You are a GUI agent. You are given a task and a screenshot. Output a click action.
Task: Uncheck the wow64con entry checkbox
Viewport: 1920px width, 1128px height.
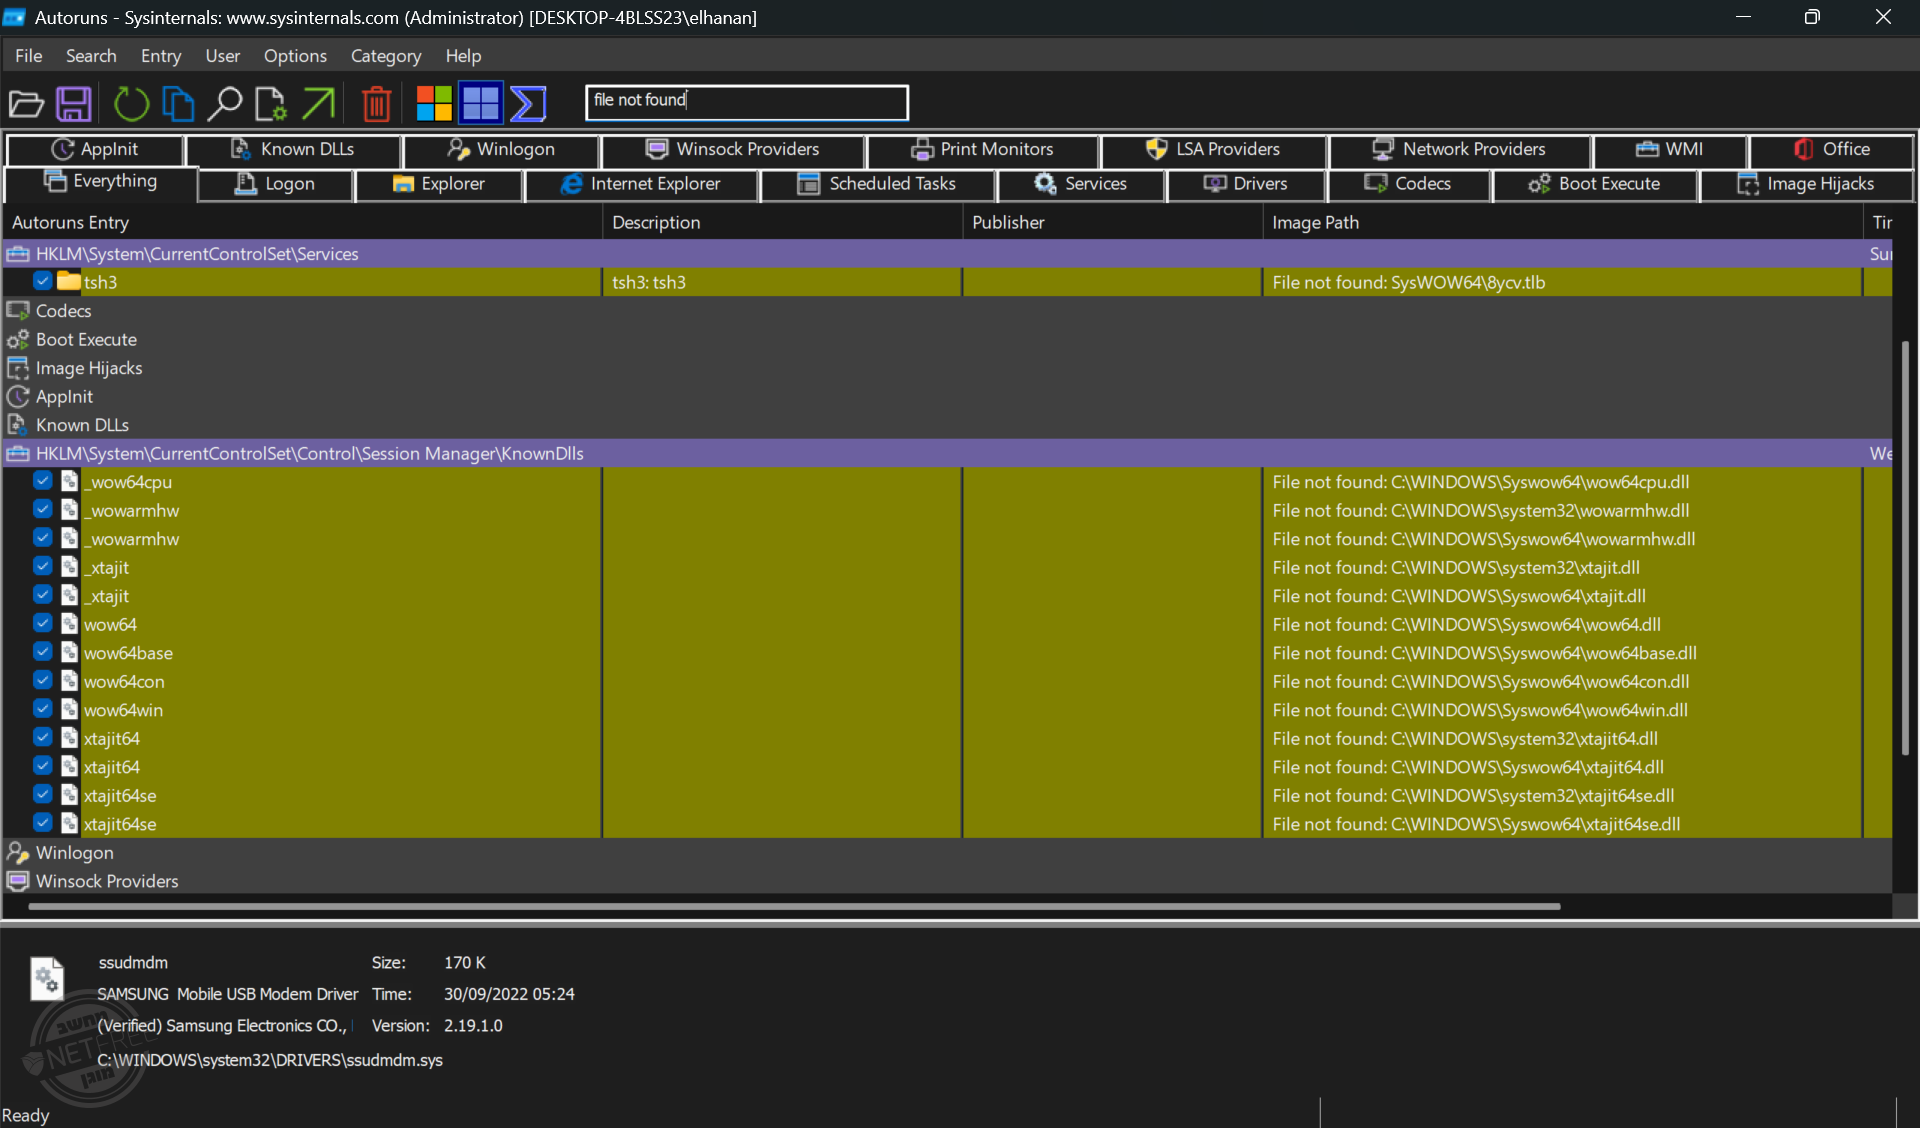coord(42,680)
